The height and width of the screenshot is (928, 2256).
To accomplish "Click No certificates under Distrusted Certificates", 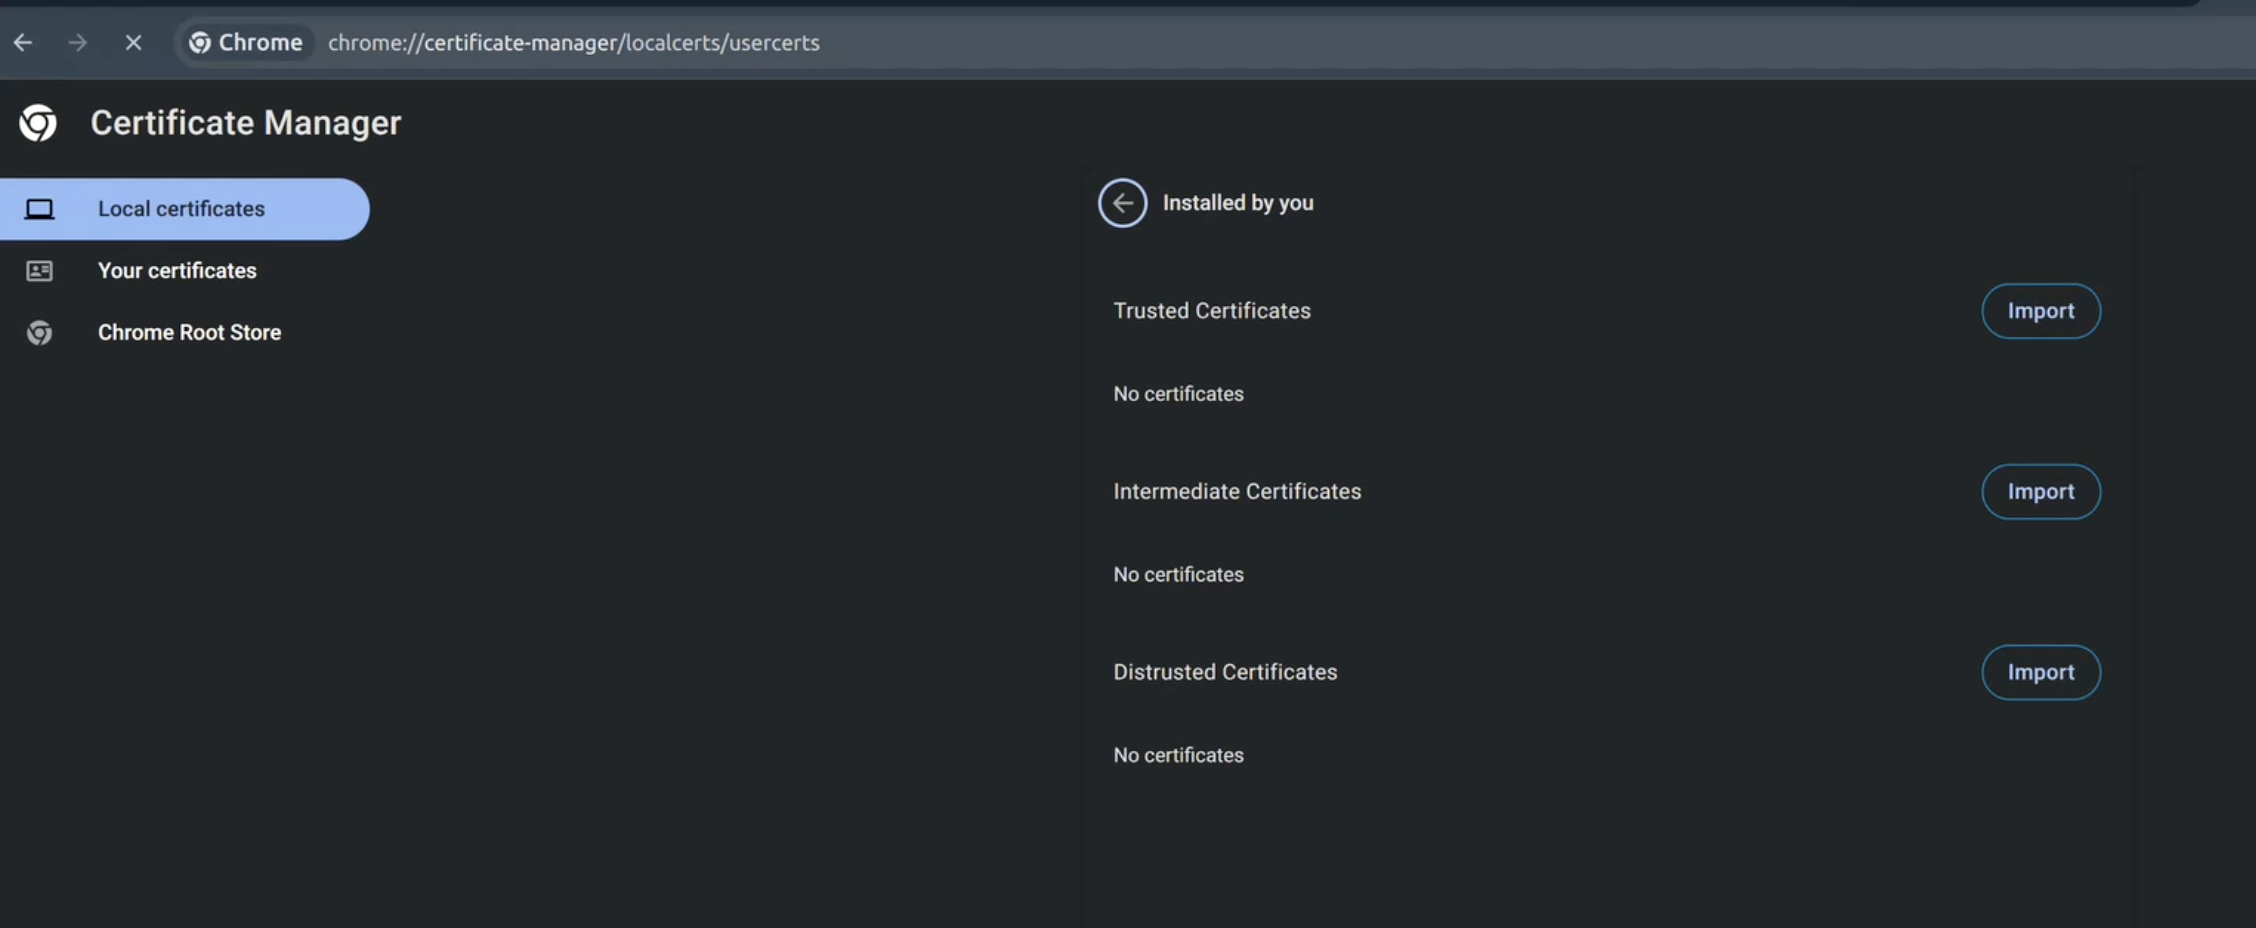I will point(1179,756).
